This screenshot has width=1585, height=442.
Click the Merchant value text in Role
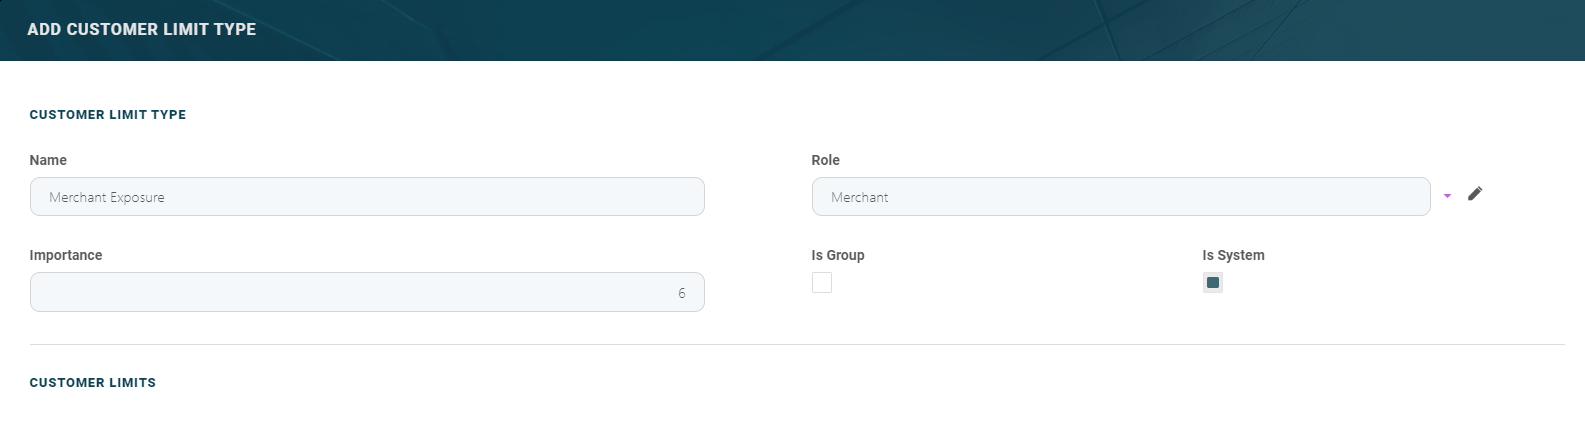[x=860, y=198]
